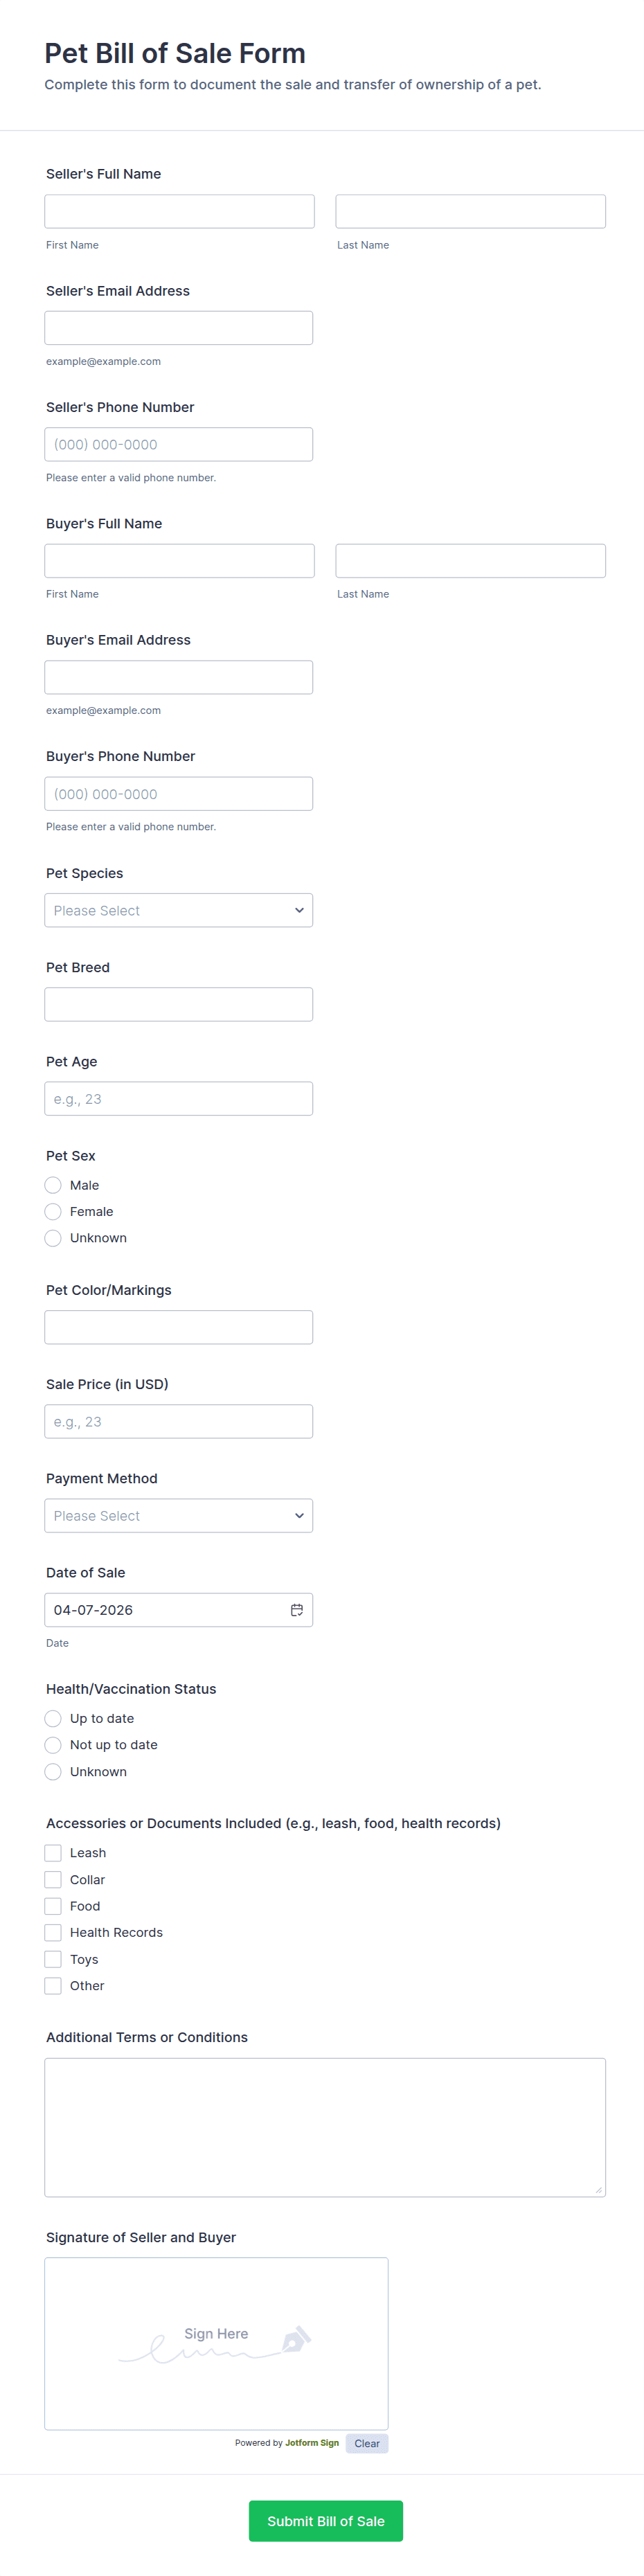Open the Jotform Sign link
The width and height of the screenshot is (644, 2576).
(312, 2443)
